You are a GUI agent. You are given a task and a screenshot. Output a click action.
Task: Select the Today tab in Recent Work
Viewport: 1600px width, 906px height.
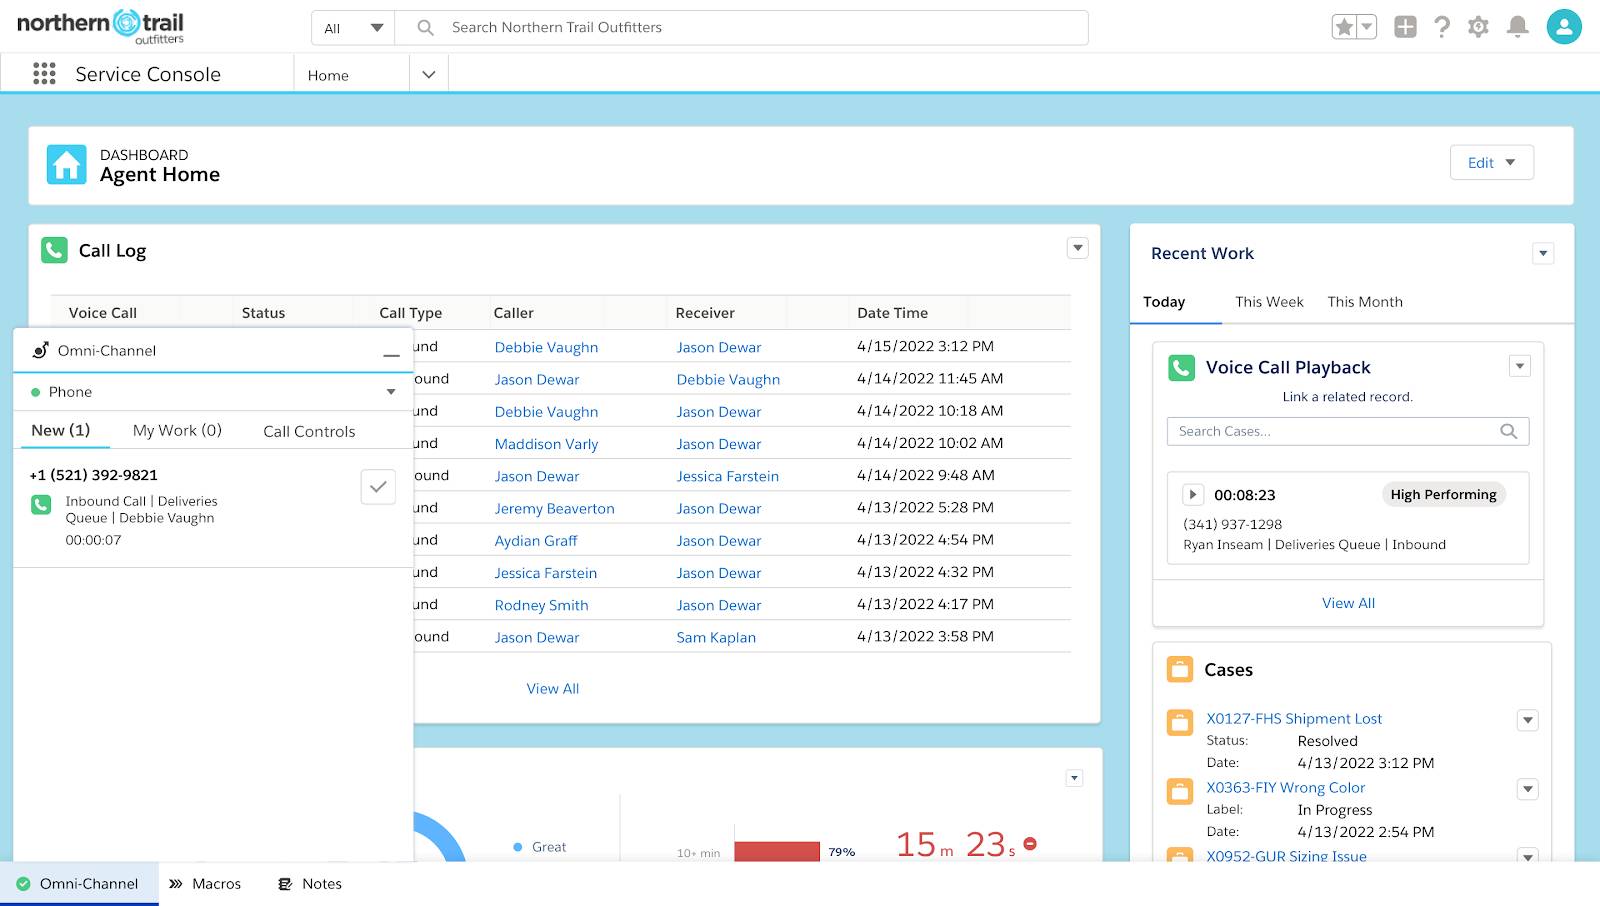click(1164, 302)
